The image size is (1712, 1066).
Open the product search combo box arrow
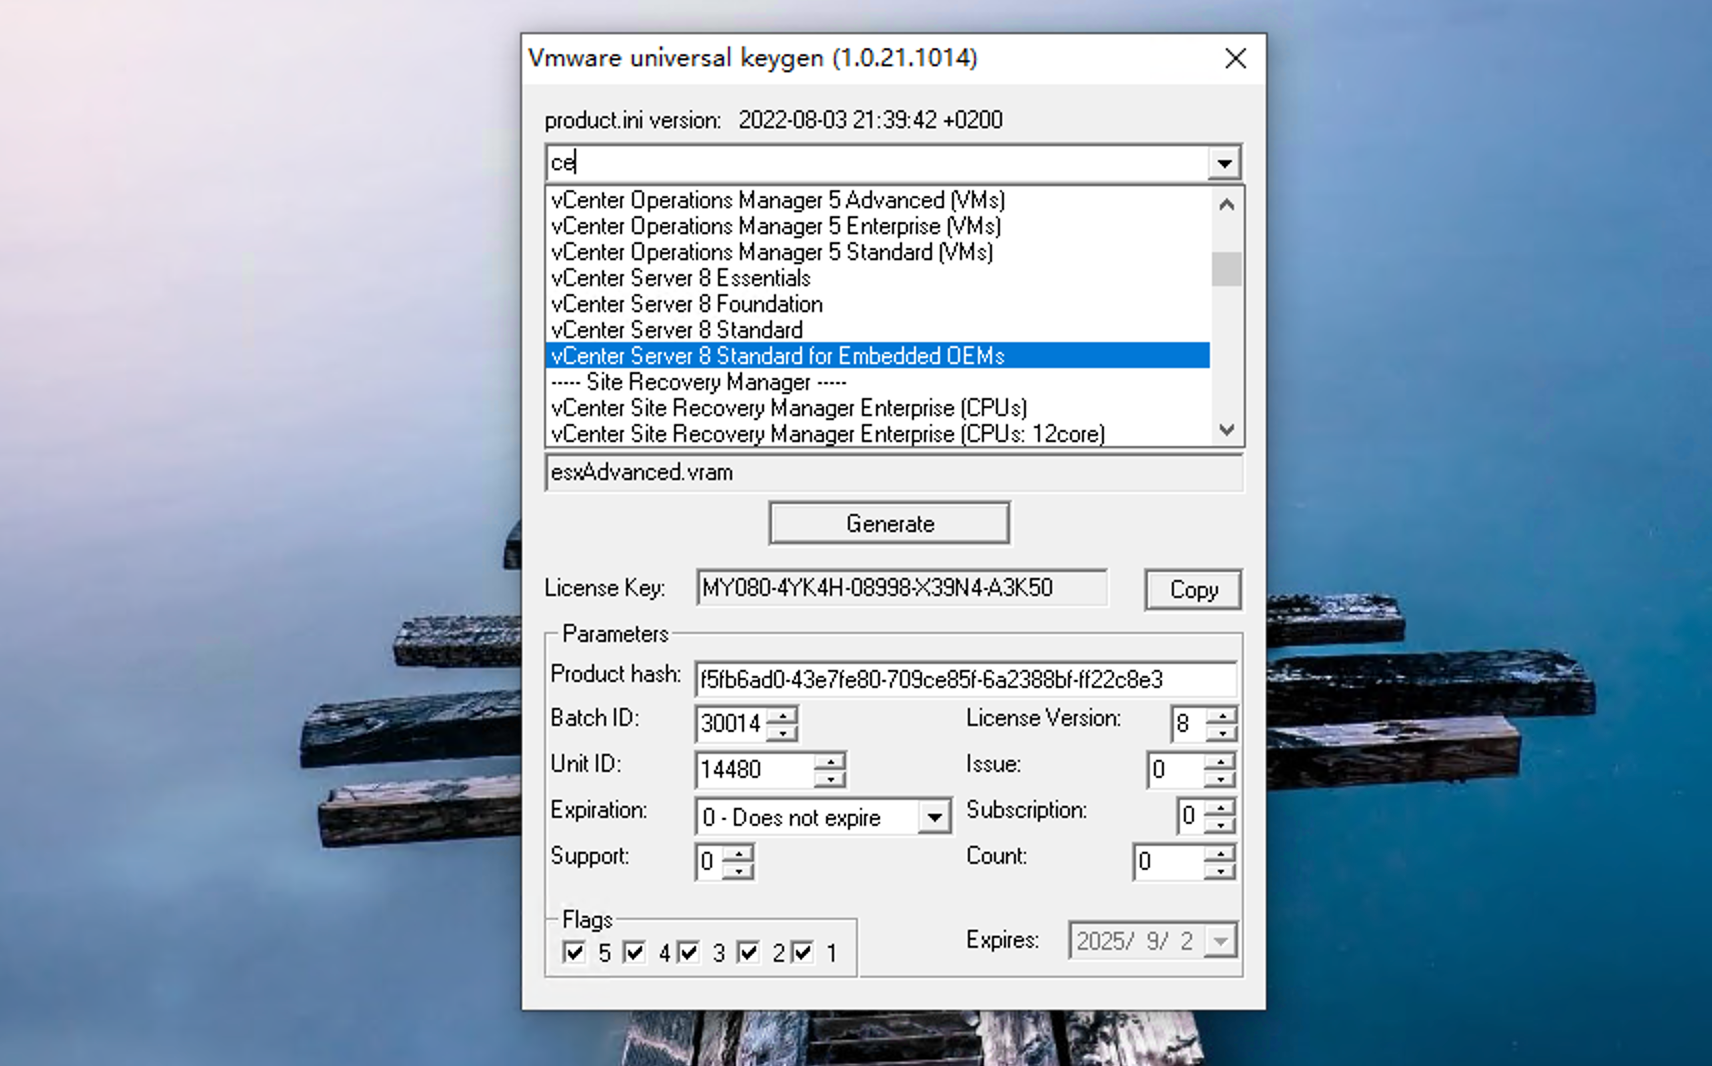[x=1224, y=163]
